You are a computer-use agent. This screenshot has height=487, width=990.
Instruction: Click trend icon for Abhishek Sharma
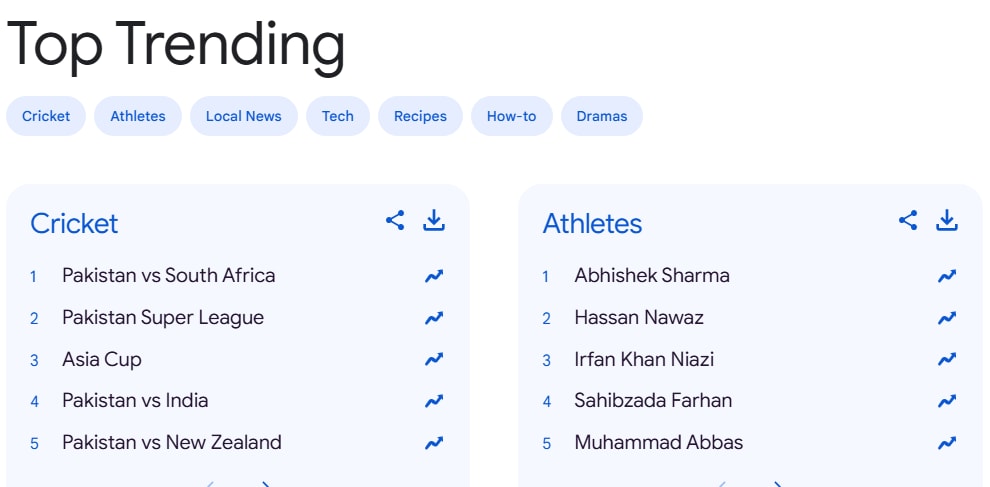click(946, 276)
